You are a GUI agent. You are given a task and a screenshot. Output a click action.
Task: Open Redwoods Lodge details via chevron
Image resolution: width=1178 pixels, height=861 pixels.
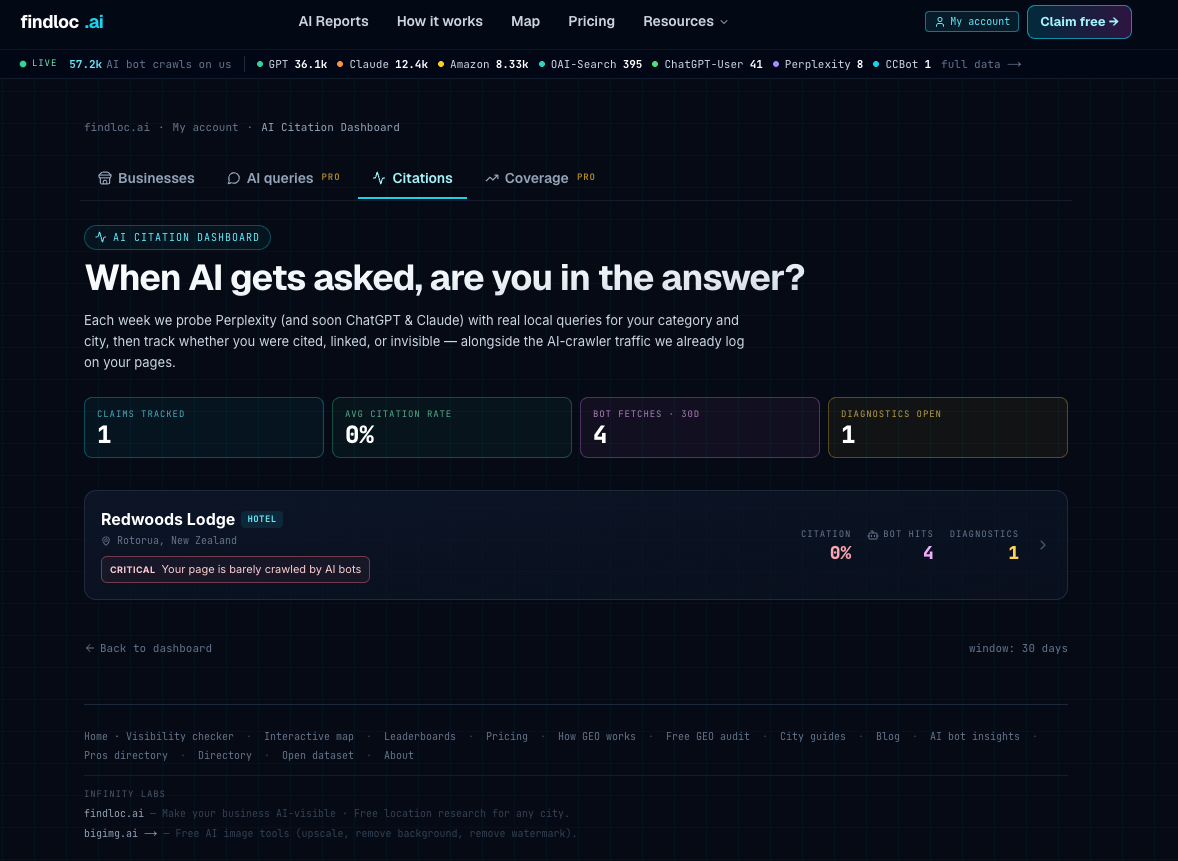pyautogui.click(x=1043, y=545)
